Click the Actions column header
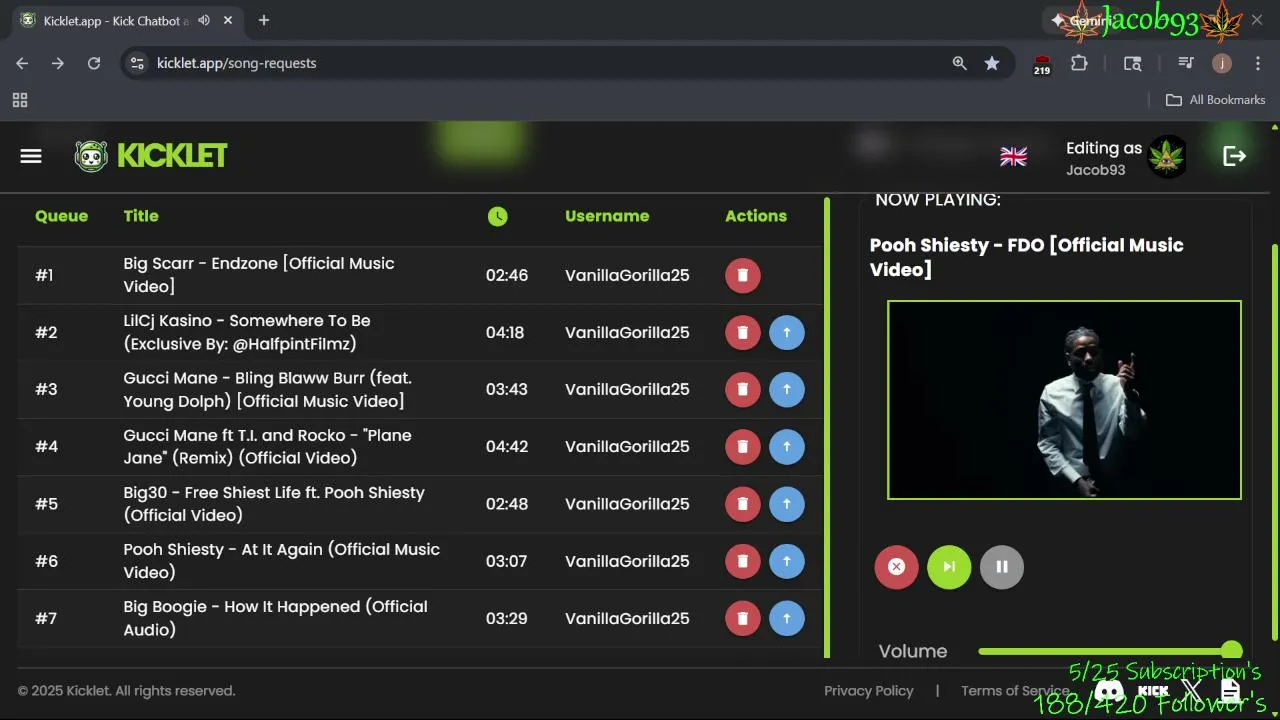1280x720 pixels. pyautogui.click(x=756, y=216)
